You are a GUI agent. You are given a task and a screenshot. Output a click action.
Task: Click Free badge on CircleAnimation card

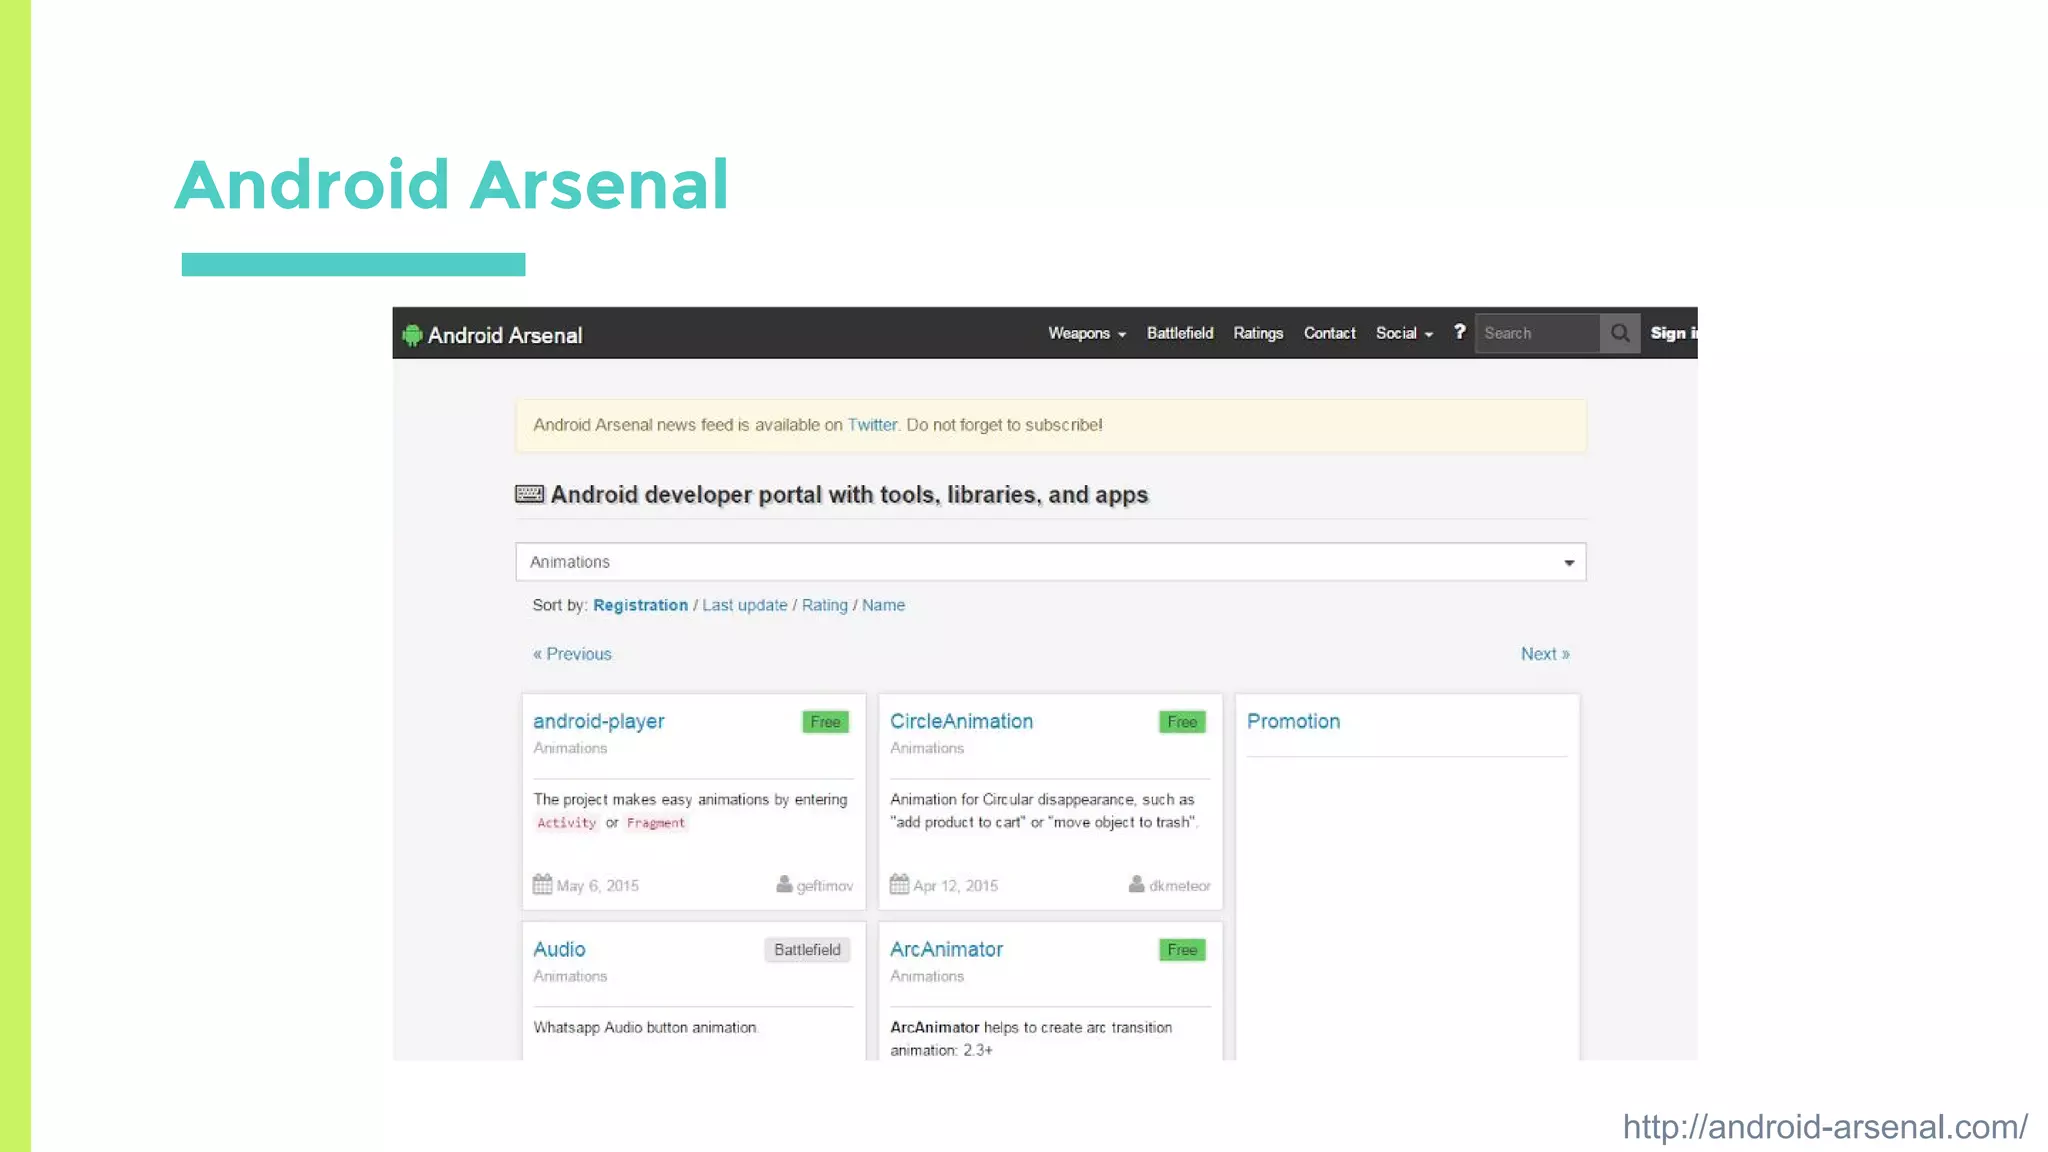1182,722
